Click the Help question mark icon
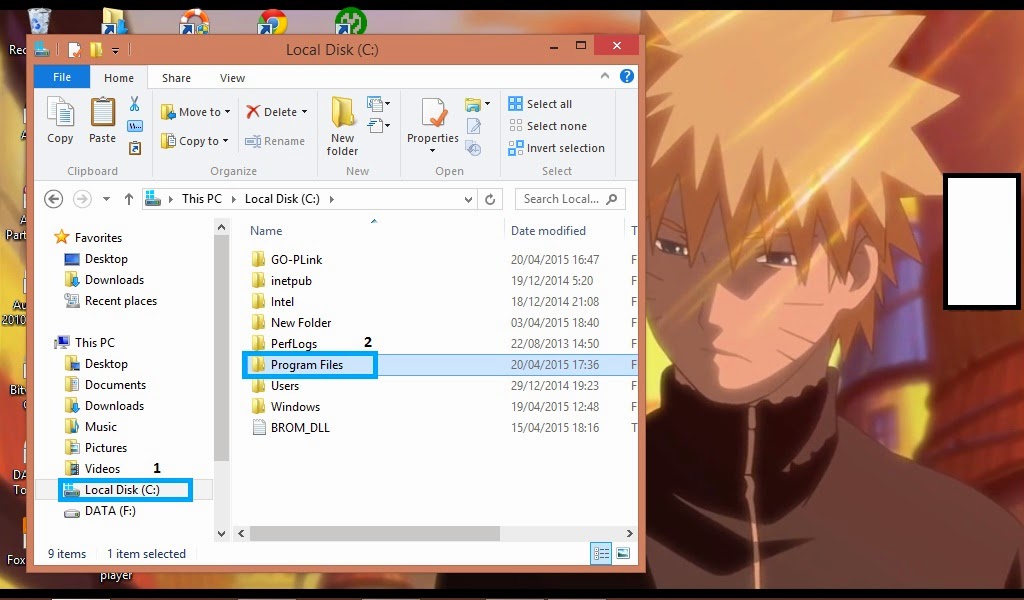1024x600 pixels. (x=625, y=77)
